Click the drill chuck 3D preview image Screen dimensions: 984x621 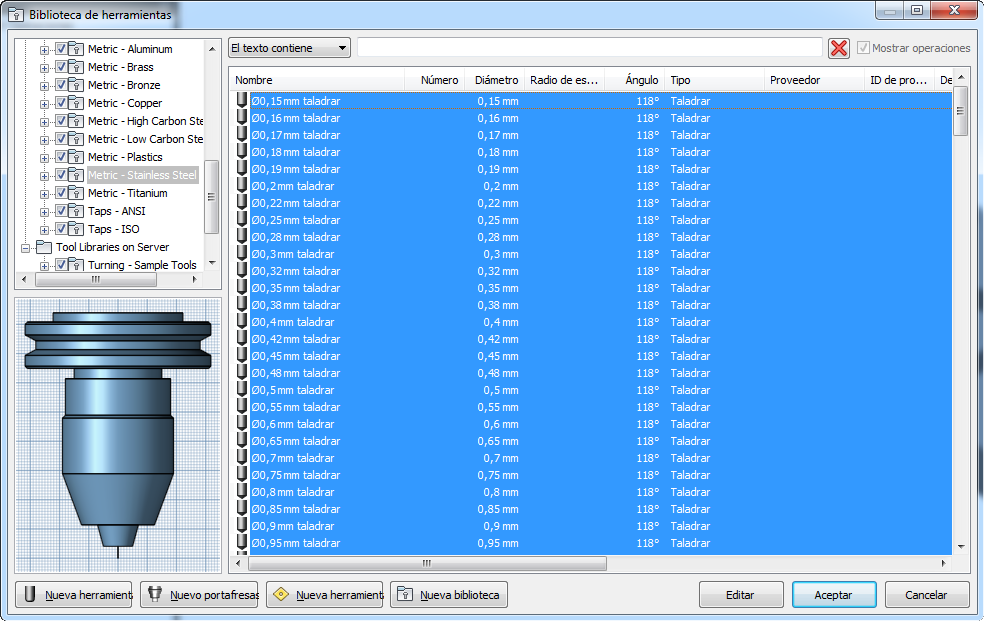click(118, 435)
